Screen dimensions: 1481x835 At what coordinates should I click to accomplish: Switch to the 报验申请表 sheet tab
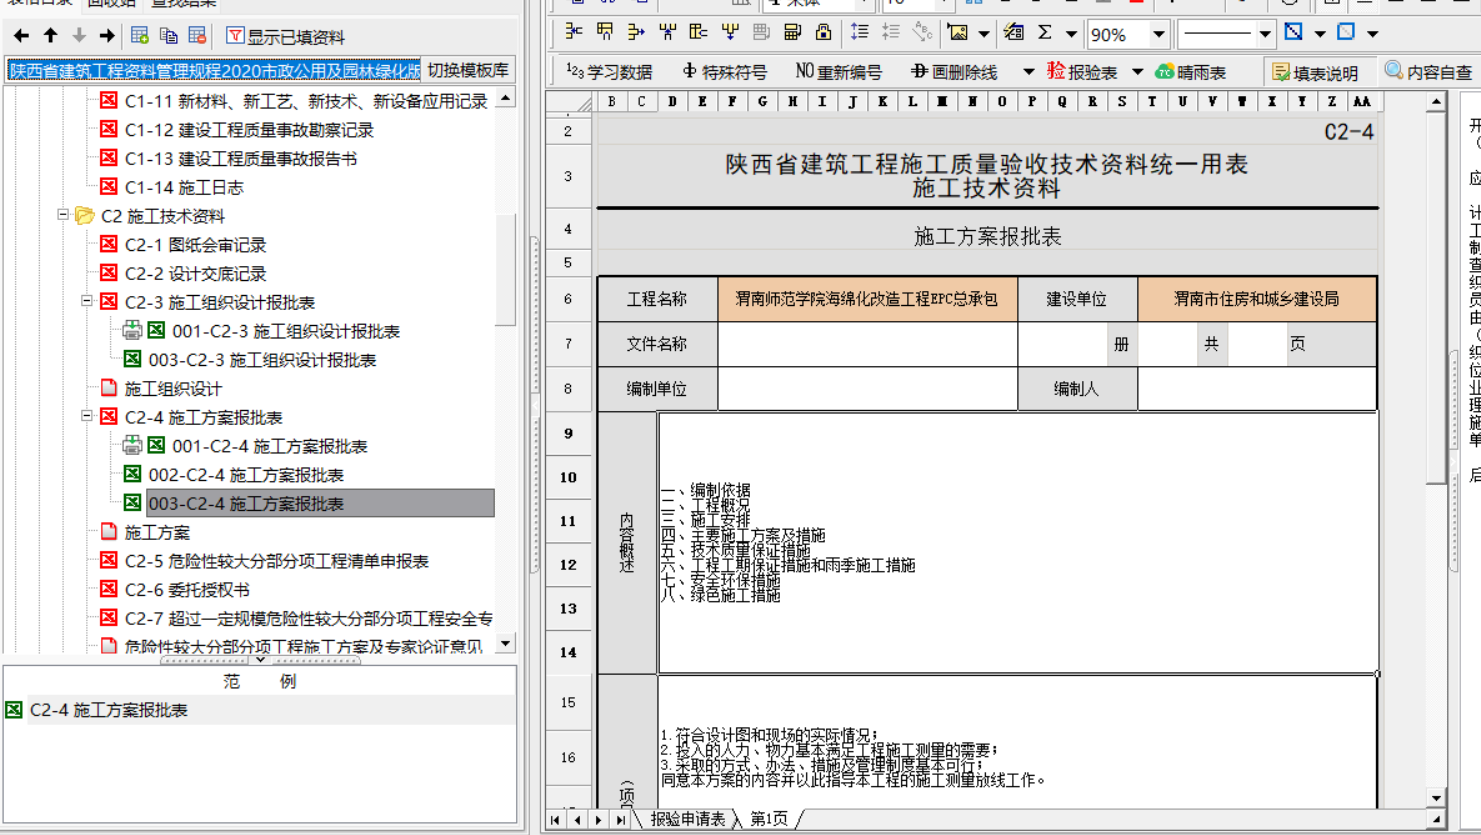[687, 819]
